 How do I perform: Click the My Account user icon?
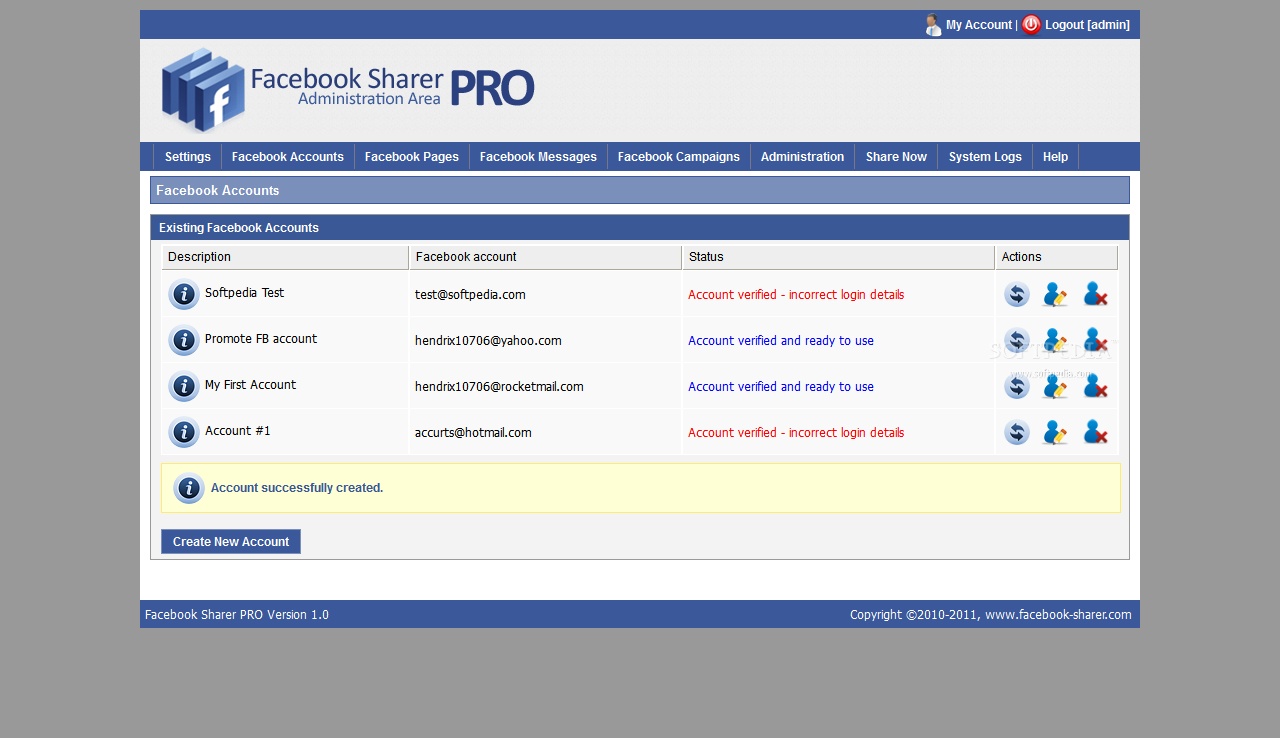tap(933, 25)
